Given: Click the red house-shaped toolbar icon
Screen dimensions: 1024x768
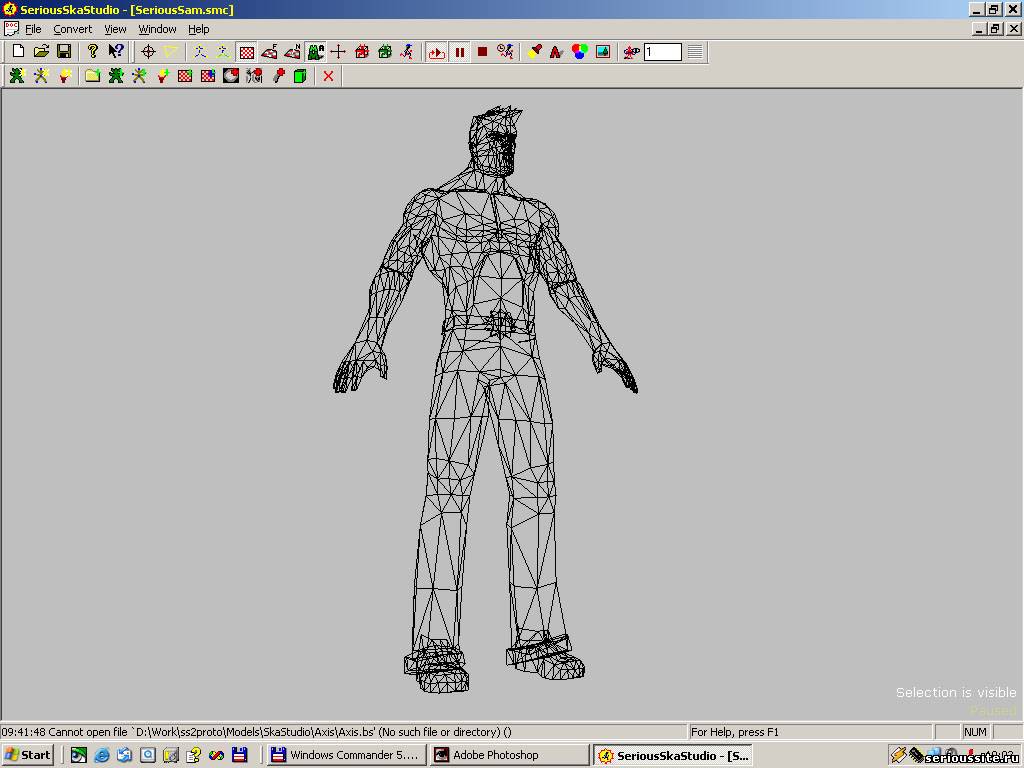Looking at the screenshot, I should [362, 52].
